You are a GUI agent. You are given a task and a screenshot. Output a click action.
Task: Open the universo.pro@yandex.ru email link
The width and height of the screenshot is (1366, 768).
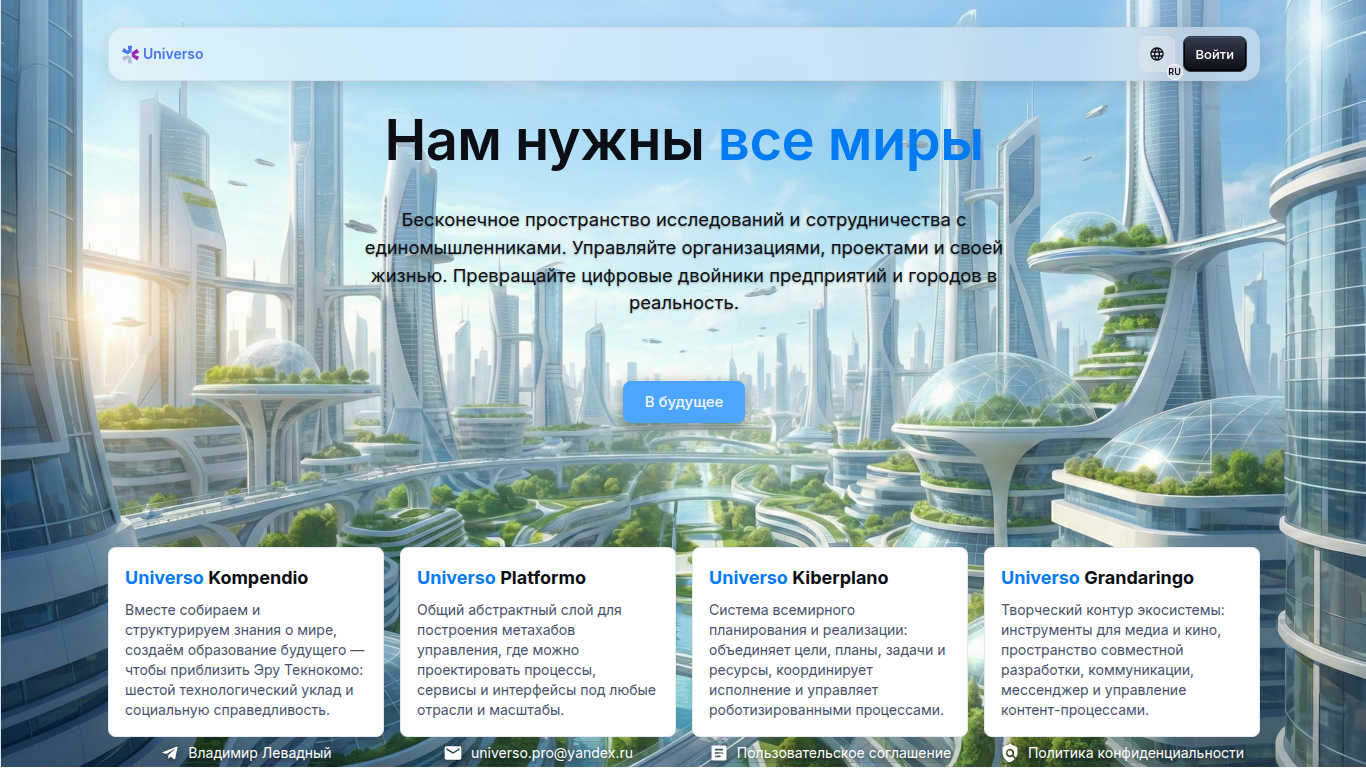tap(551, 753)
